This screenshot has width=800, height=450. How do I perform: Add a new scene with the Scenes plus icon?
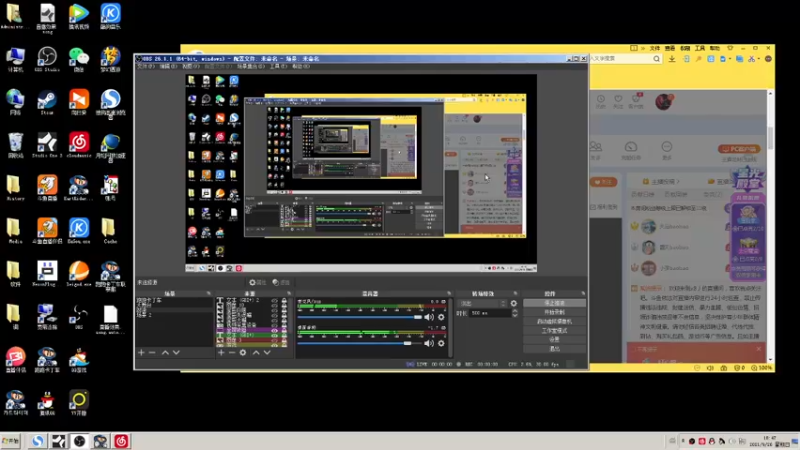click(141, 353)
